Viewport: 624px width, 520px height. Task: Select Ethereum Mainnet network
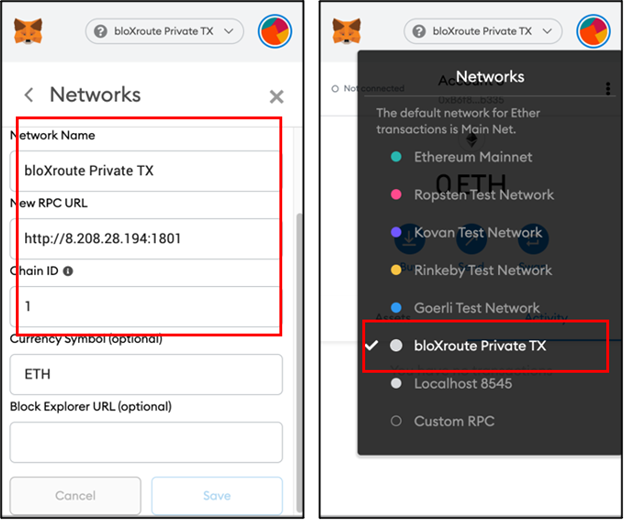(x=472, y=157)
